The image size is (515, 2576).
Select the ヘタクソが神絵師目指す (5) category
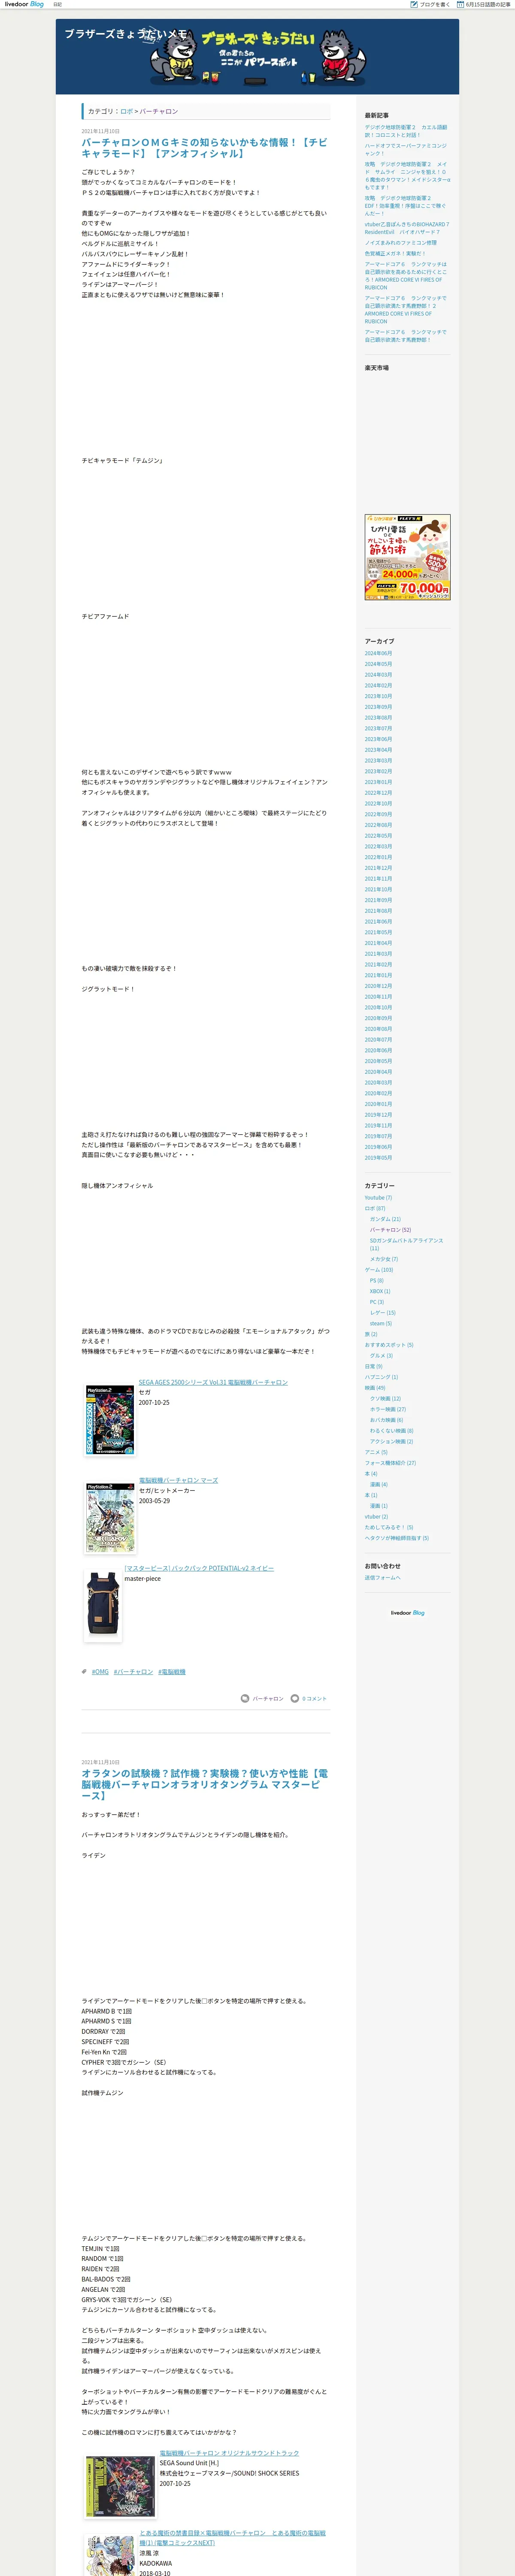coord(396,1538)
